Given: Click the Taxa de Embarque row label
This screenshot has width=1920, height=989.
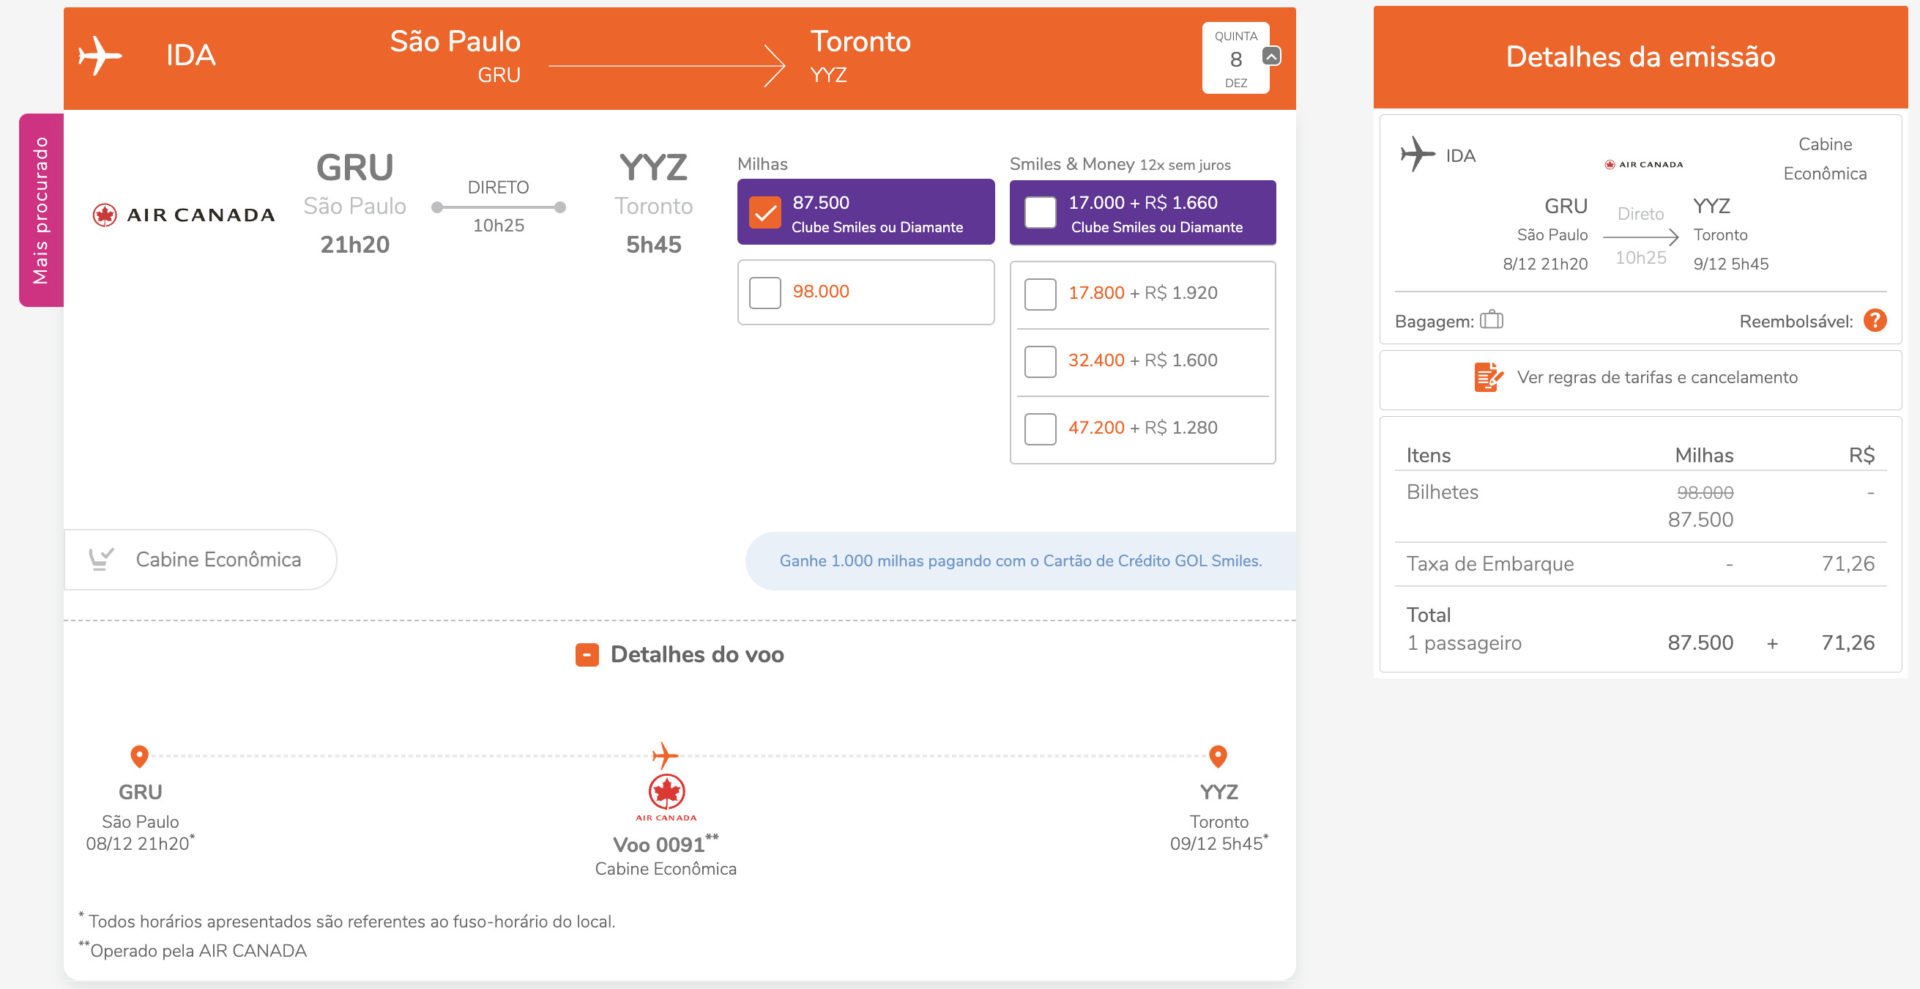Looking at the screenshot, I should [1490, 564].
